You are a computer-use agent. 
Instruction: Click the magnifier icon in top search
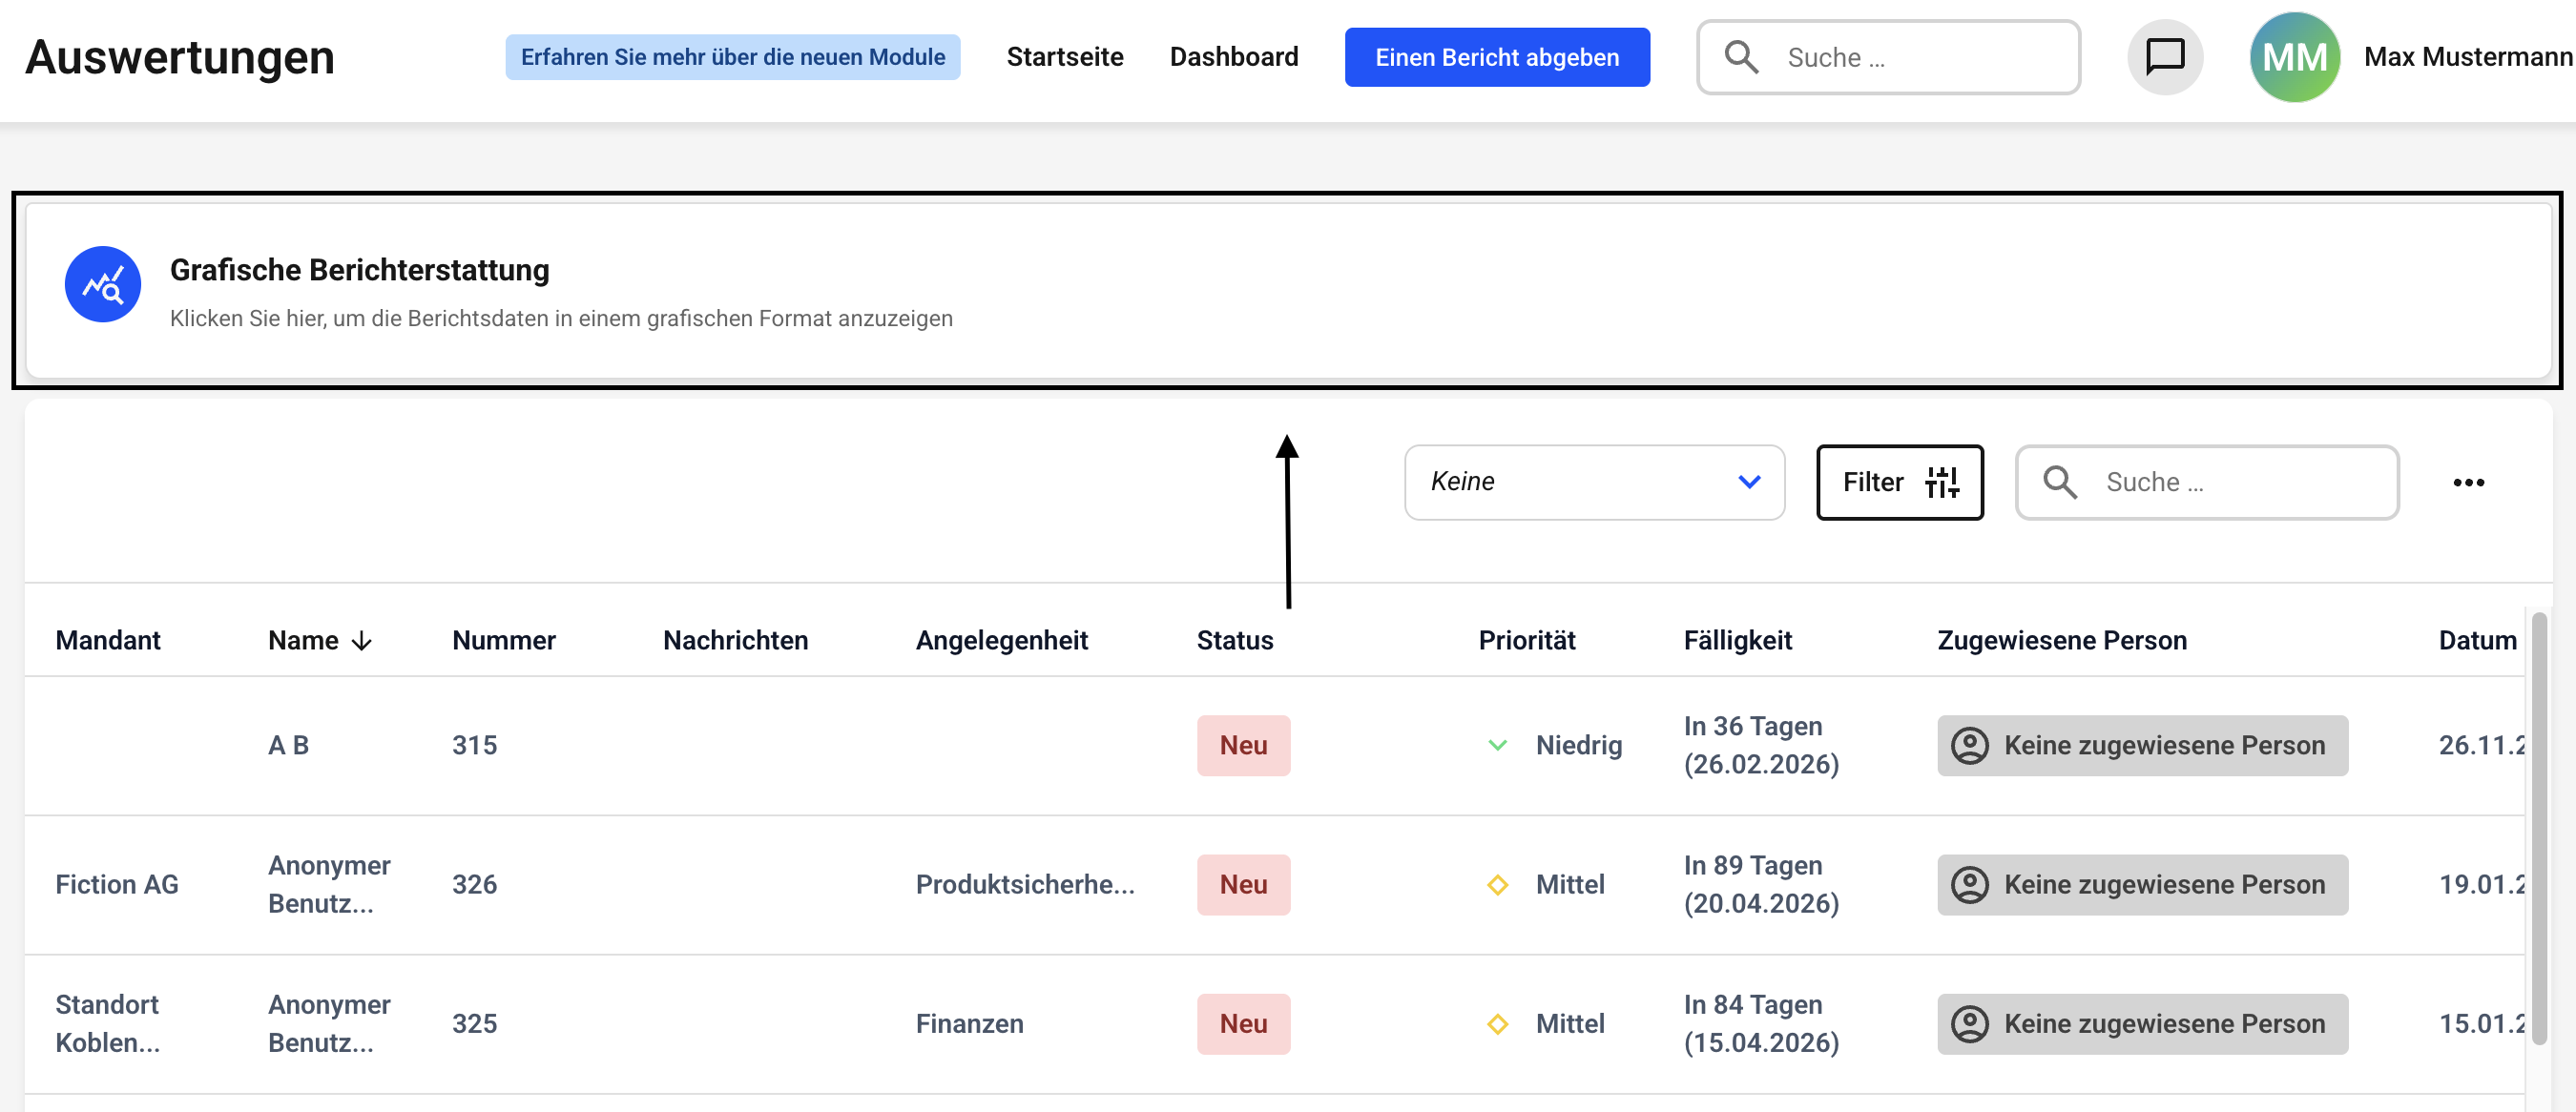pyautogui.click(x=1741, y=57)
